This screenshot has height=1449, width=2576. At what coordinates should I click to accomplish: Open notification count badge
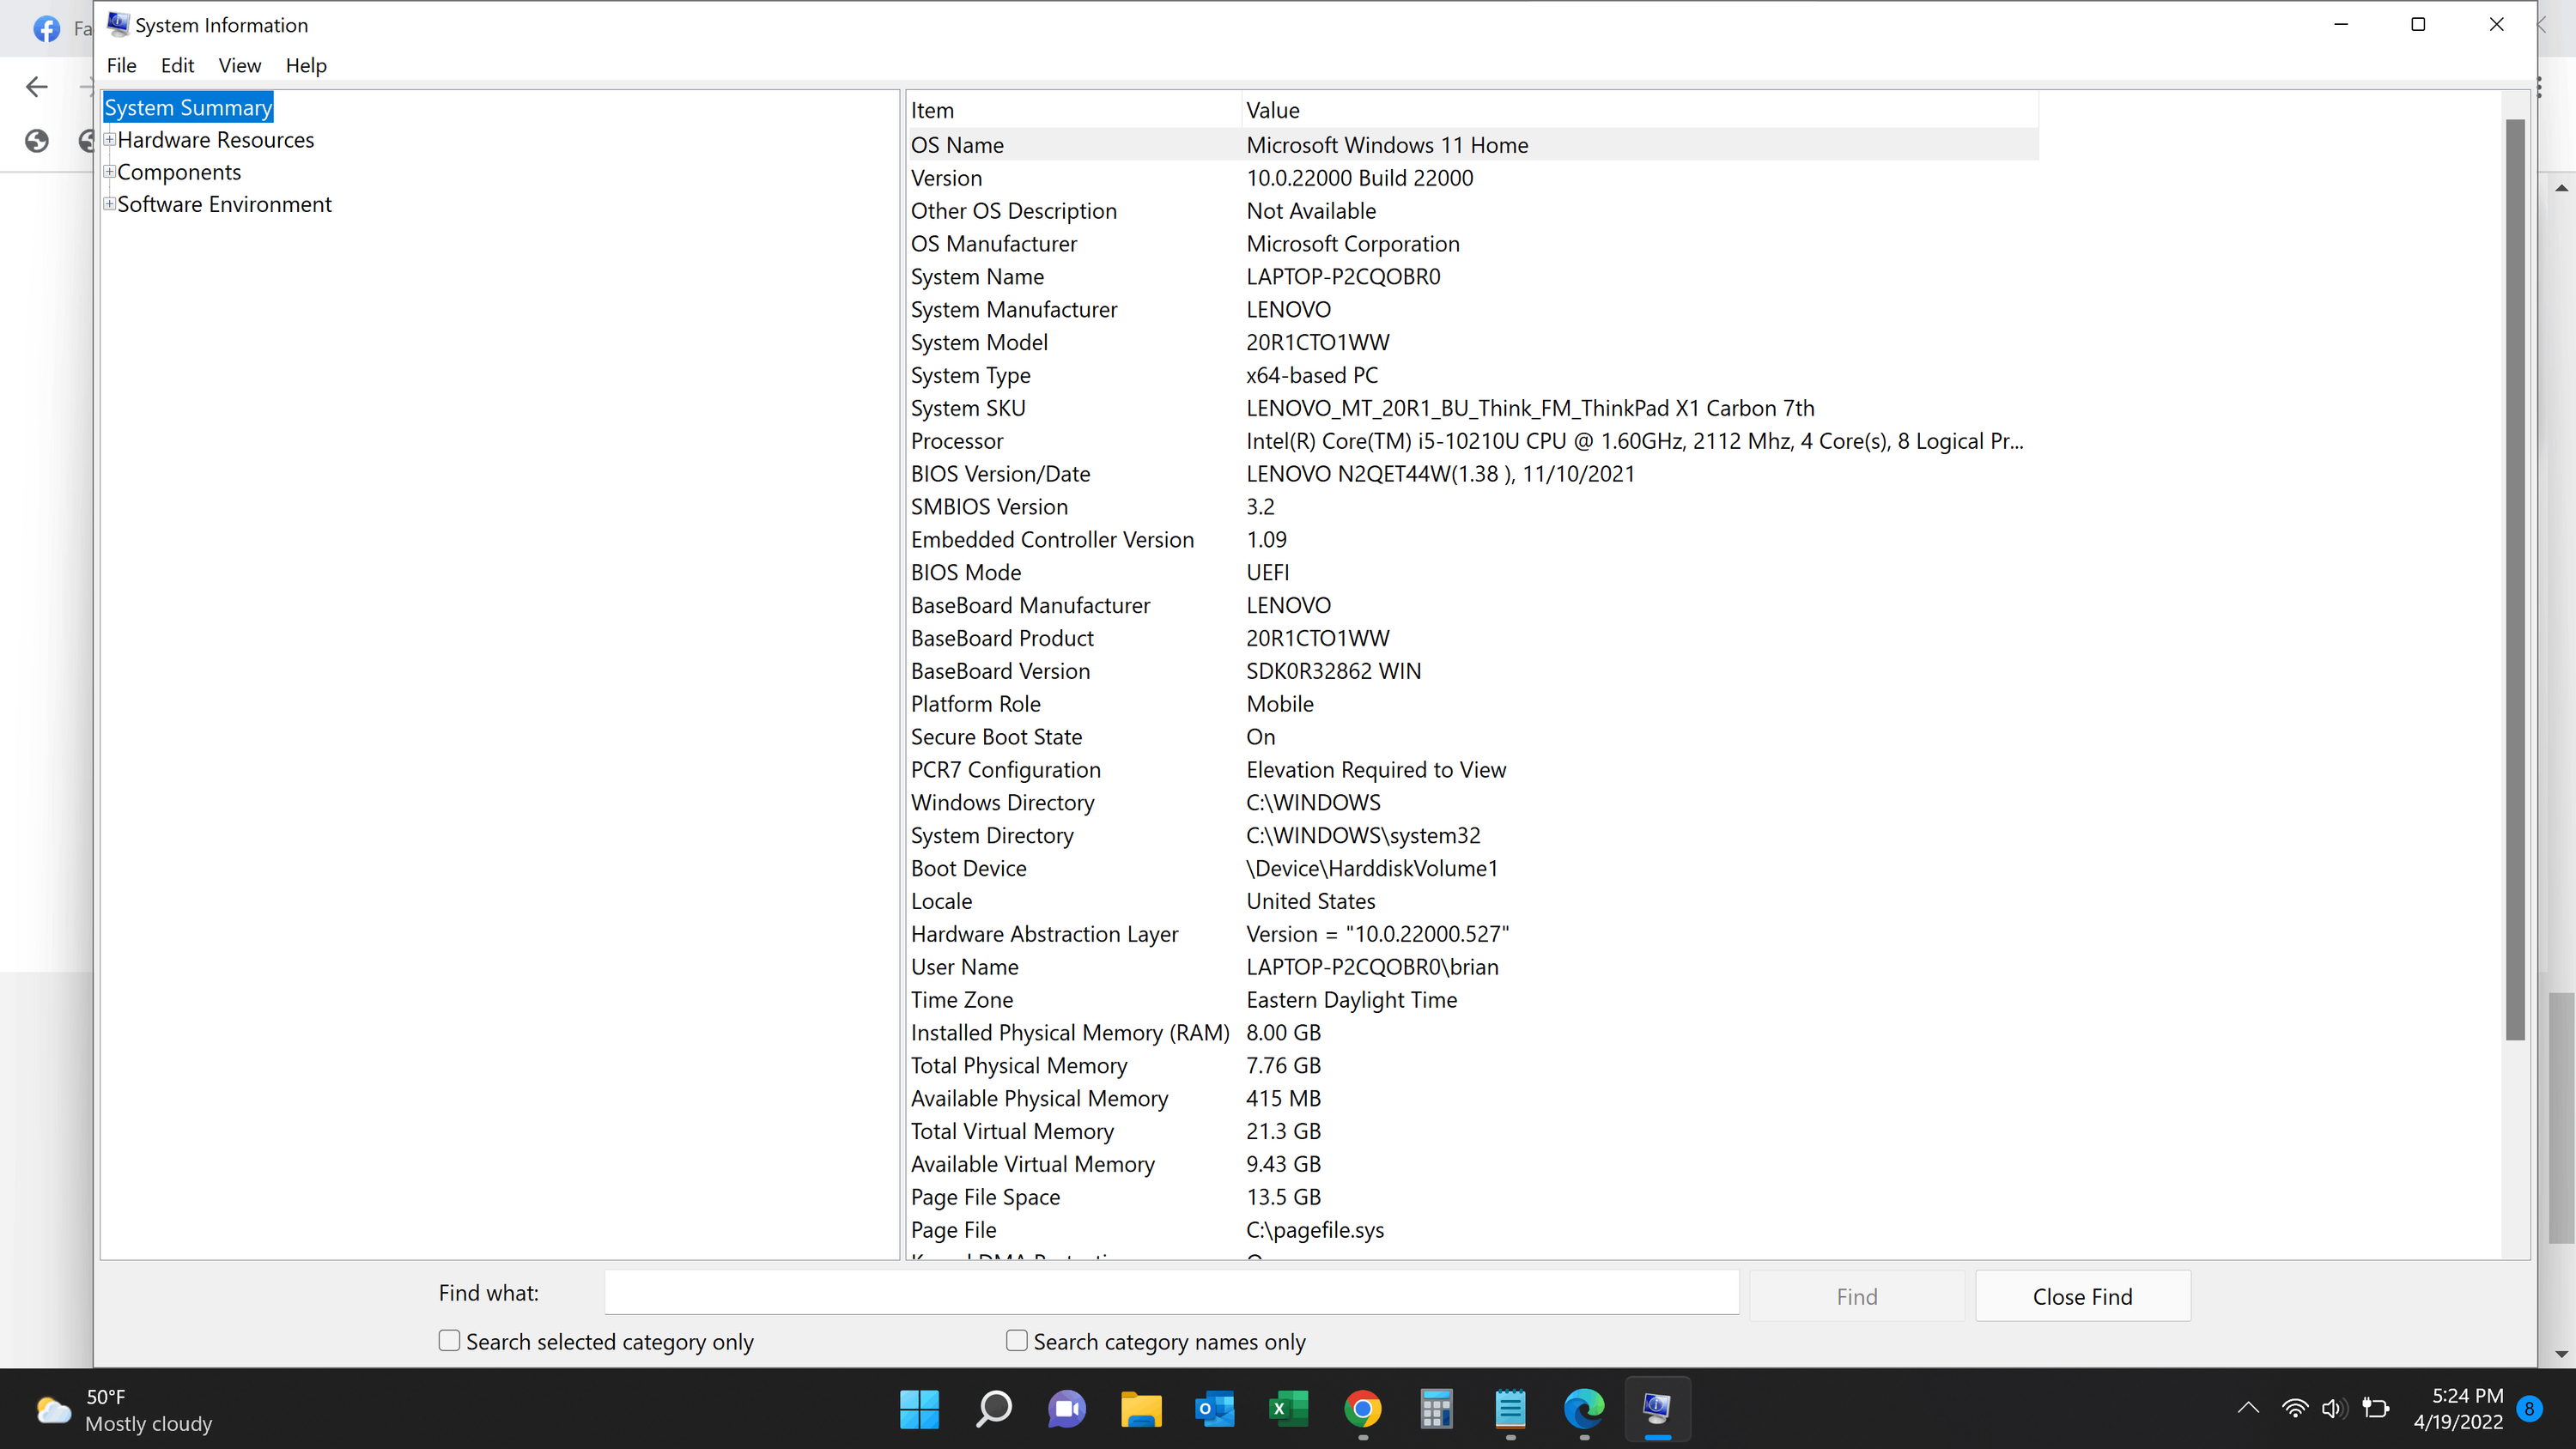coord(2529,1409)
